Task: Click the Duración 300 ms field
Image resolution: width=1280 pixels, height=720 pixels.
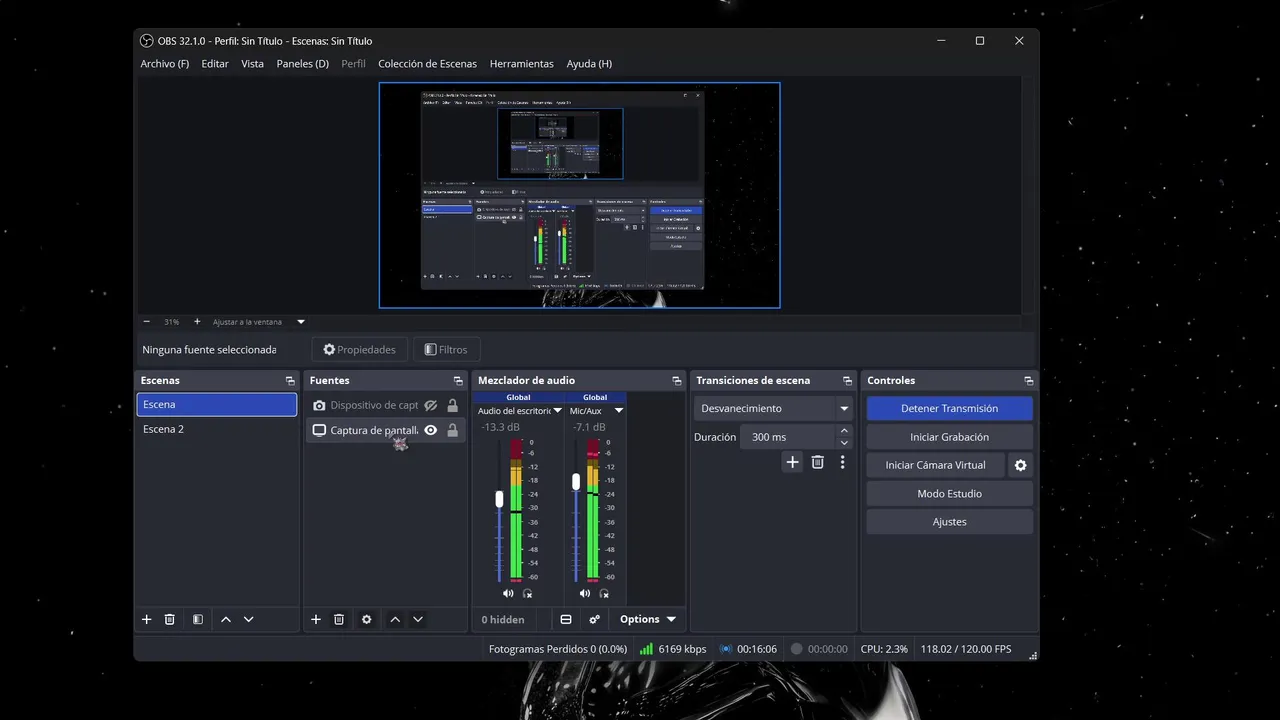Action: [x=786, y=437]
